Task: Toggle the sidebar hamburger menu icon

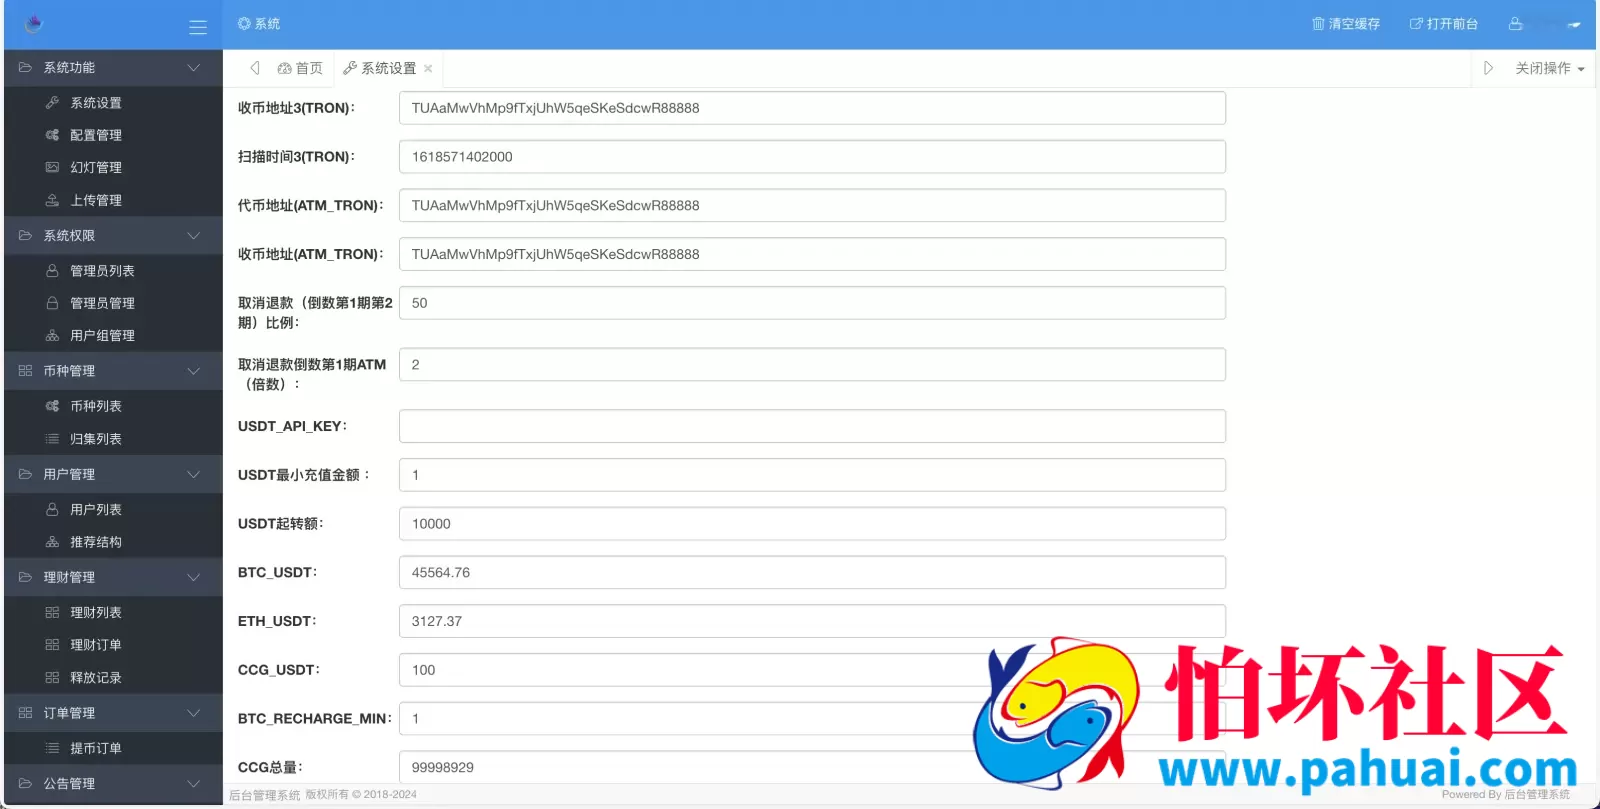Action: pyautogui.click(x=198, y=27)
